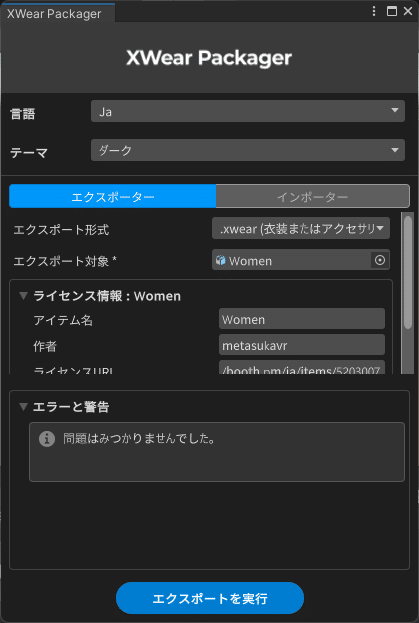Image resolution: width=419 pixels, height=623 pixels.
Task: Click the エクスポート形式 label
Action: (61, 230)
